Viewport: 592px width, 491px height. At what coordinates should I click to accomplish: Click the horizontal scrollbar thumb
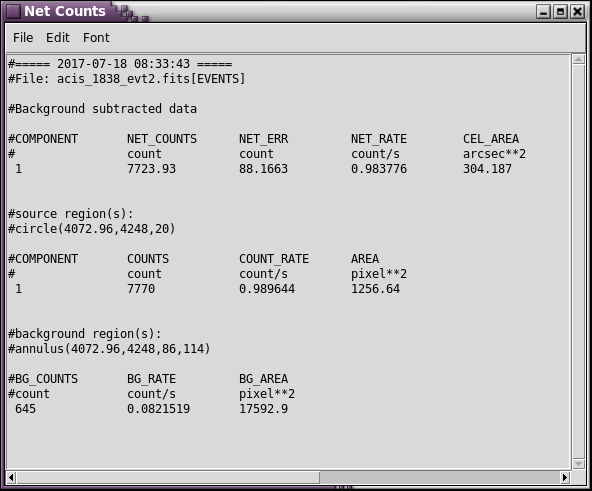pos(168,477)
